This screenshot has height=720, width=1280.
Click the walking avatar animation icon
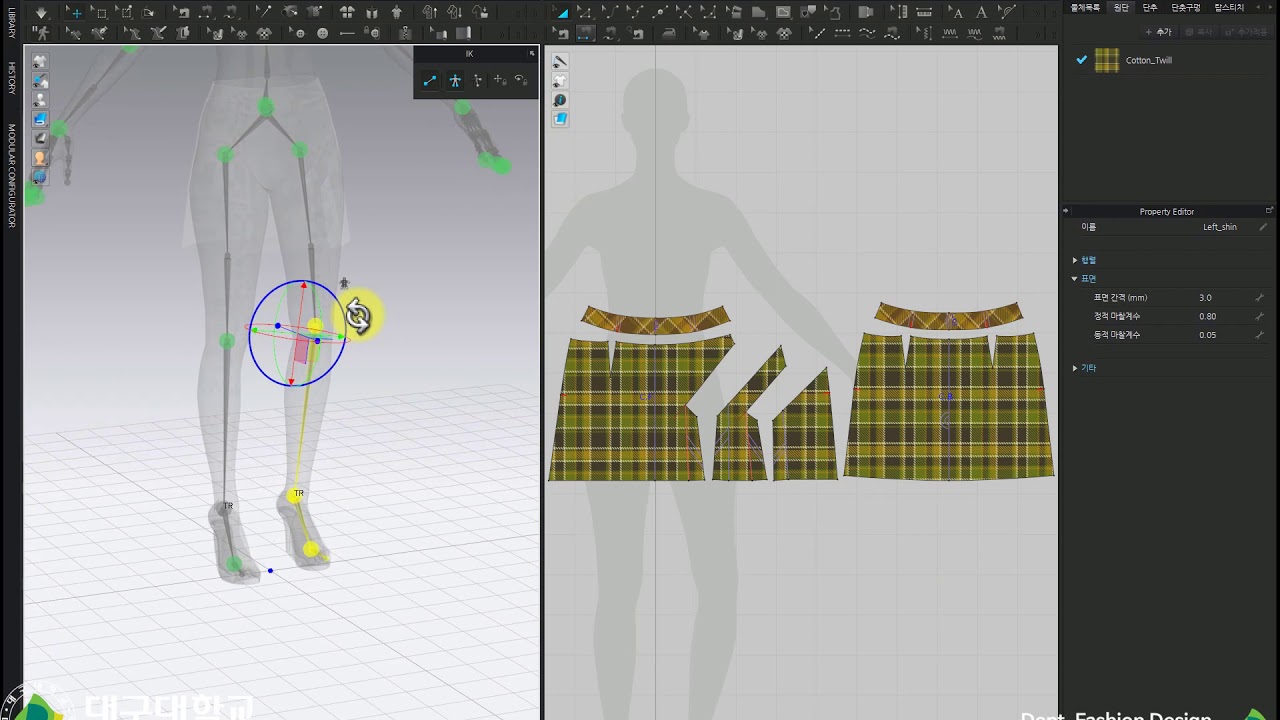click(x=41, y=33)
